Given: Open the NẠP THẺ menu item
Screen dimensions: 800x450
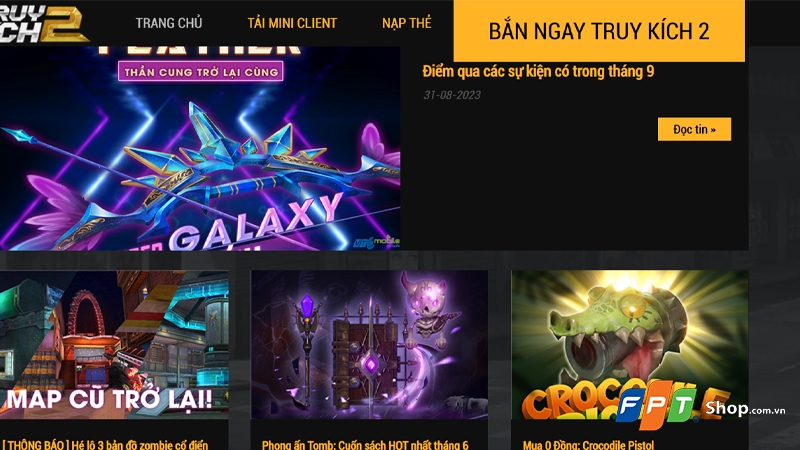Looking at the screenshot, I should (407, 23).
